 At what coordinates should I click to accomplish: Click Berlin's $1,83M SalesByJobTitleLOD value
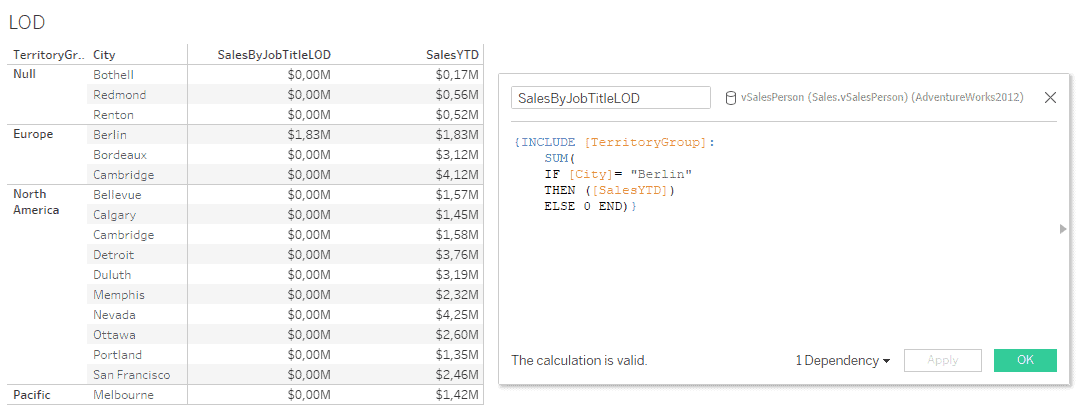click(308, 134)
